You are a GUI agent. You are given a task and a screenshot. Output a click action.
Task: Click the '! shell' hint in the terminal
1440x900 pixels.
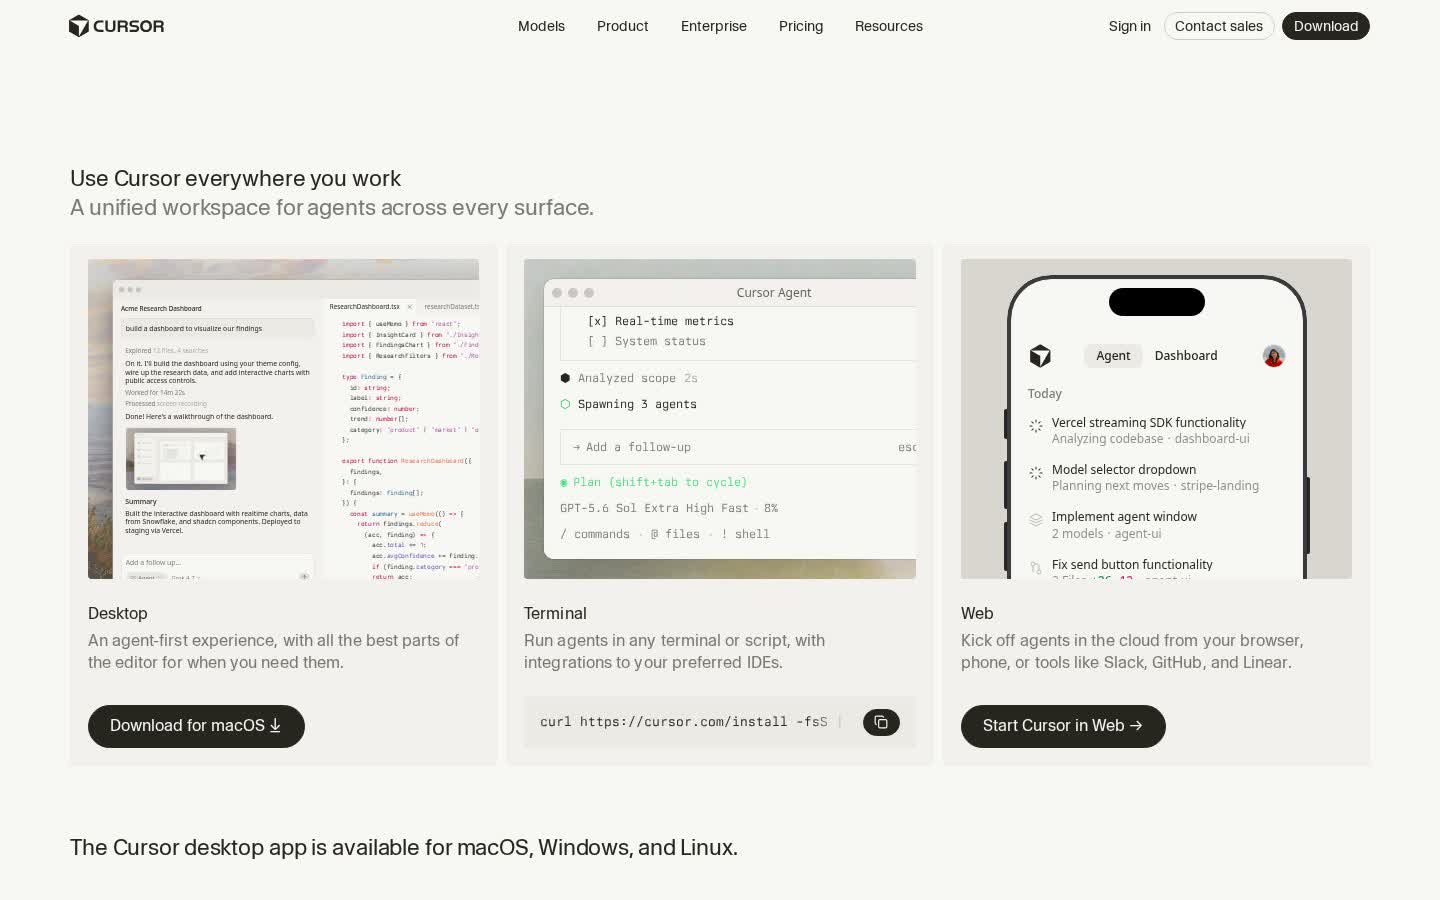[x=745, y=534]
